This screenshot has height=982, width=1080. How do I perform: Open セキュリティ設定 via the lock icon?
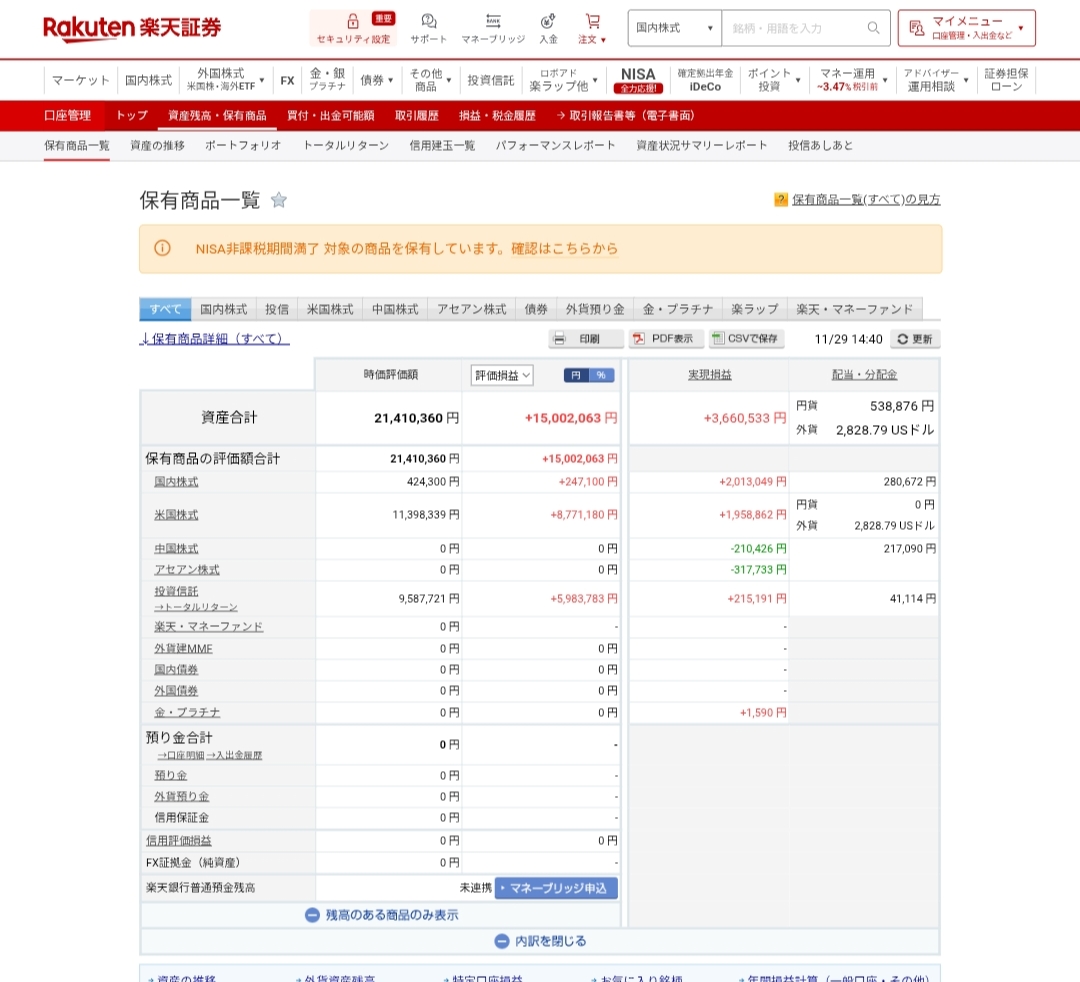tap(353, 22)
